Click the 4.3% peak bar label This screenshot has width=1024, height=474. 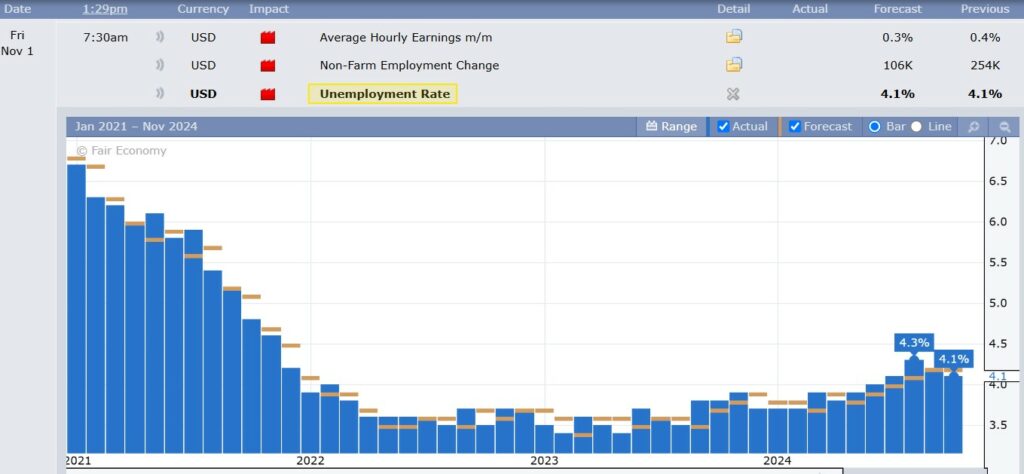pyautogui.click(x=914, y=342)
